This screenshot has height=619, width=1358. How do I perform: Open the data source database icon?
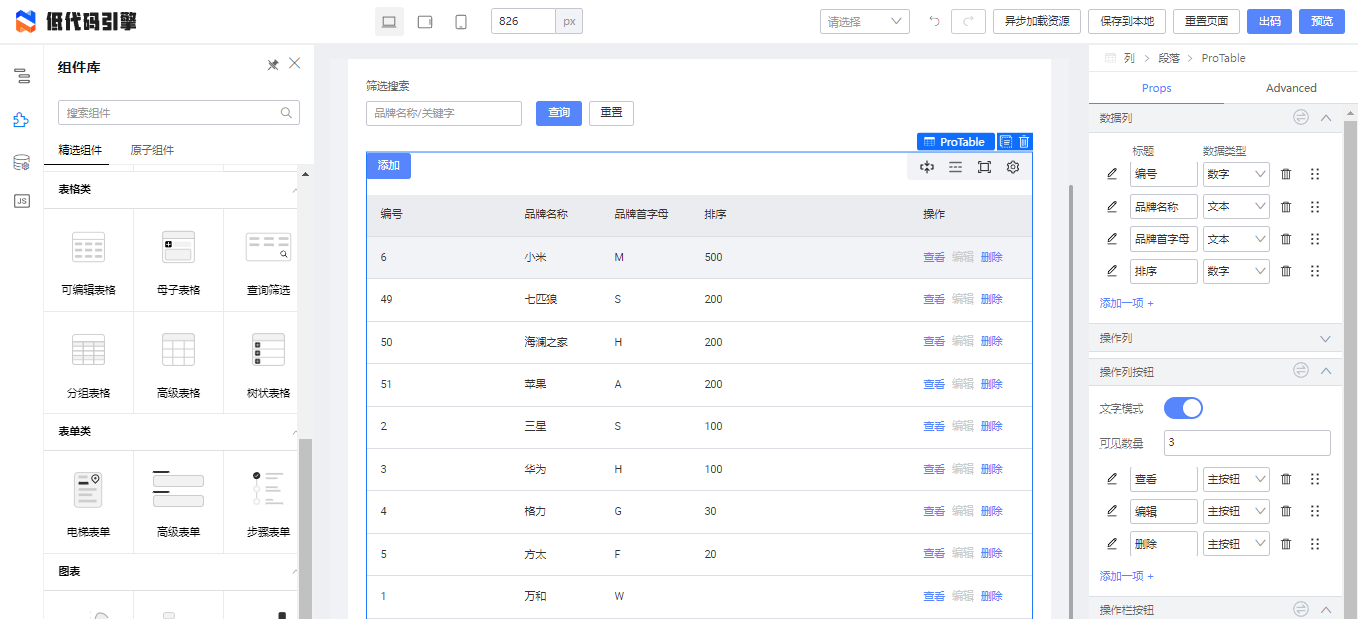tap(21, 162)
